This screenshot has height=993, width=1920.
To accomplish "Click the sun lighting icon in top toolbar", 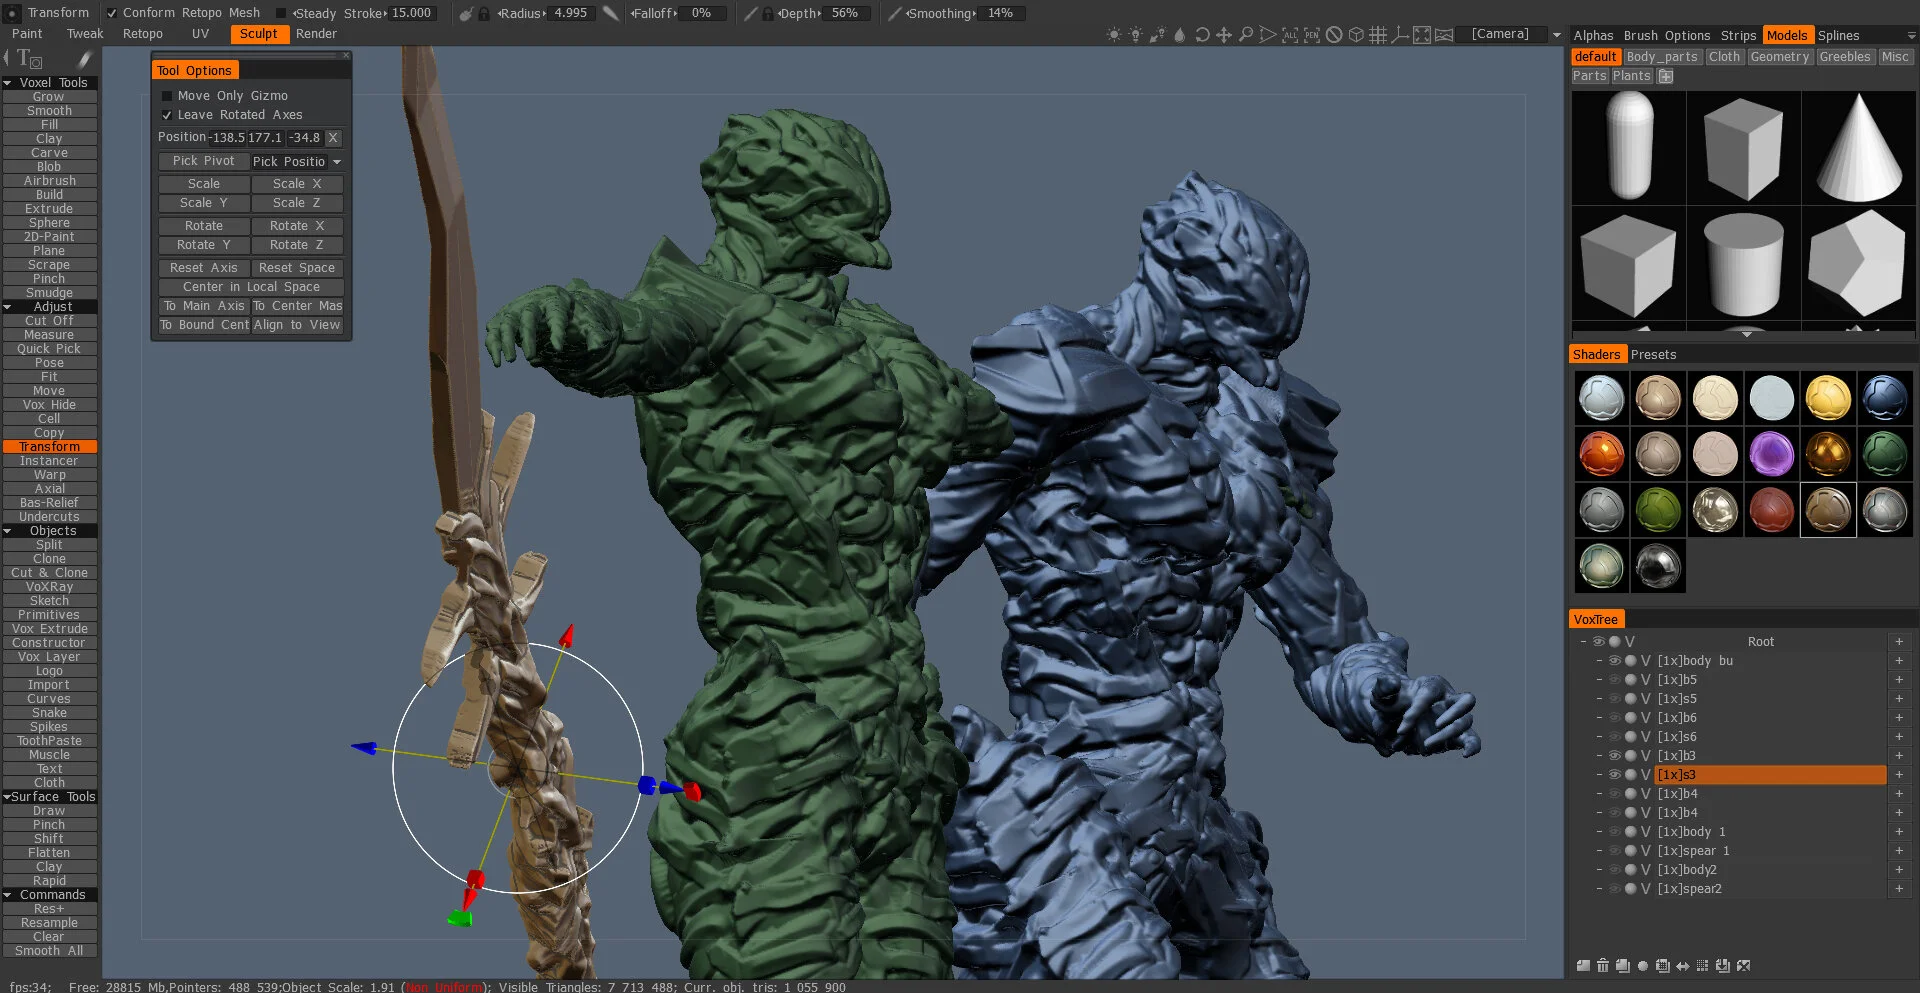I will tap(1114, 35).
